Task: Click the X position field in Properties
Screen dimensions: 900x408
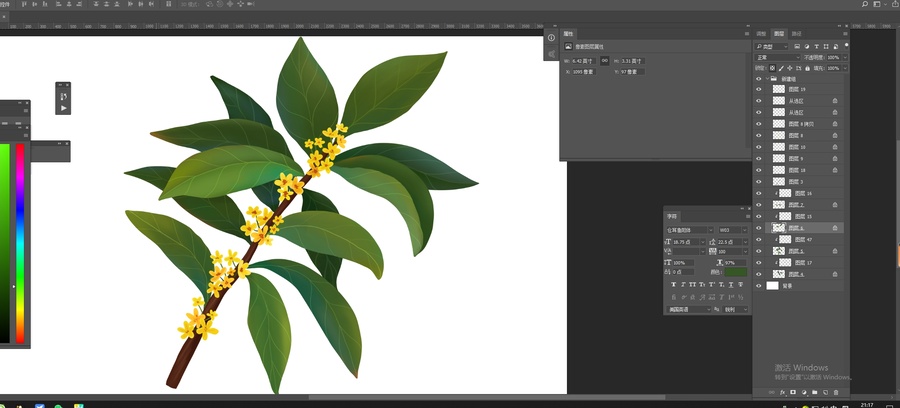Action: click(584, 72)
